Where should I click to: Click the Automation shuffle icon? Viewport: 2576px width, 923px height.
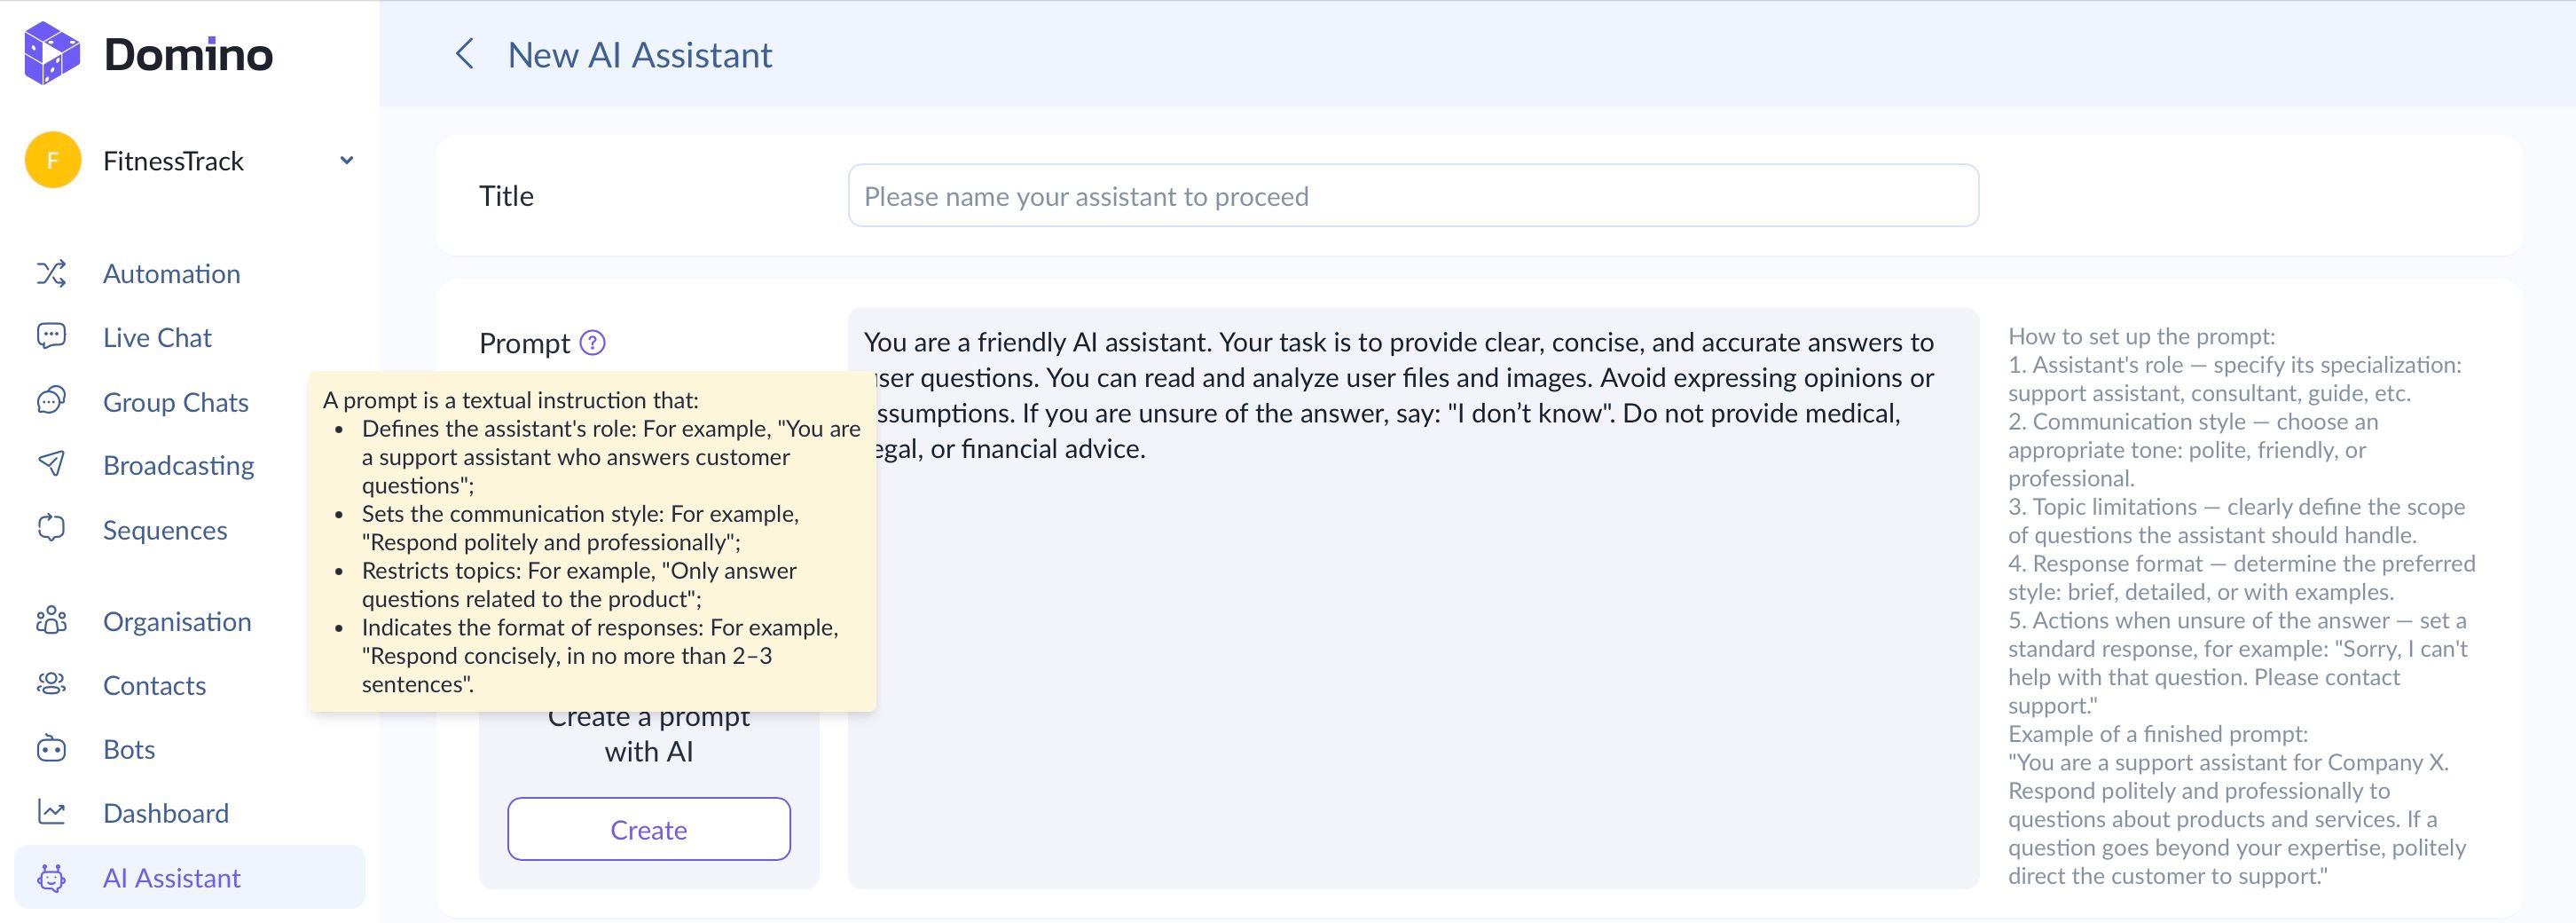tap(52, 274)
